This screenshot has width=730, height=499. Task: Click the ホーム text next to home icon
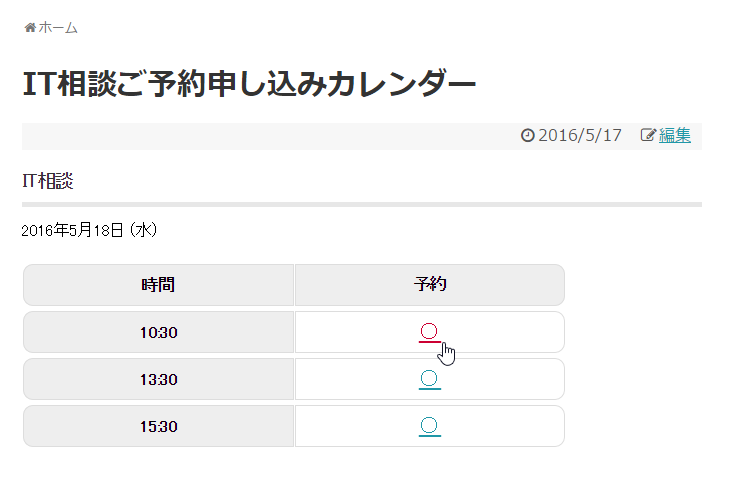[x=58, y=28]
